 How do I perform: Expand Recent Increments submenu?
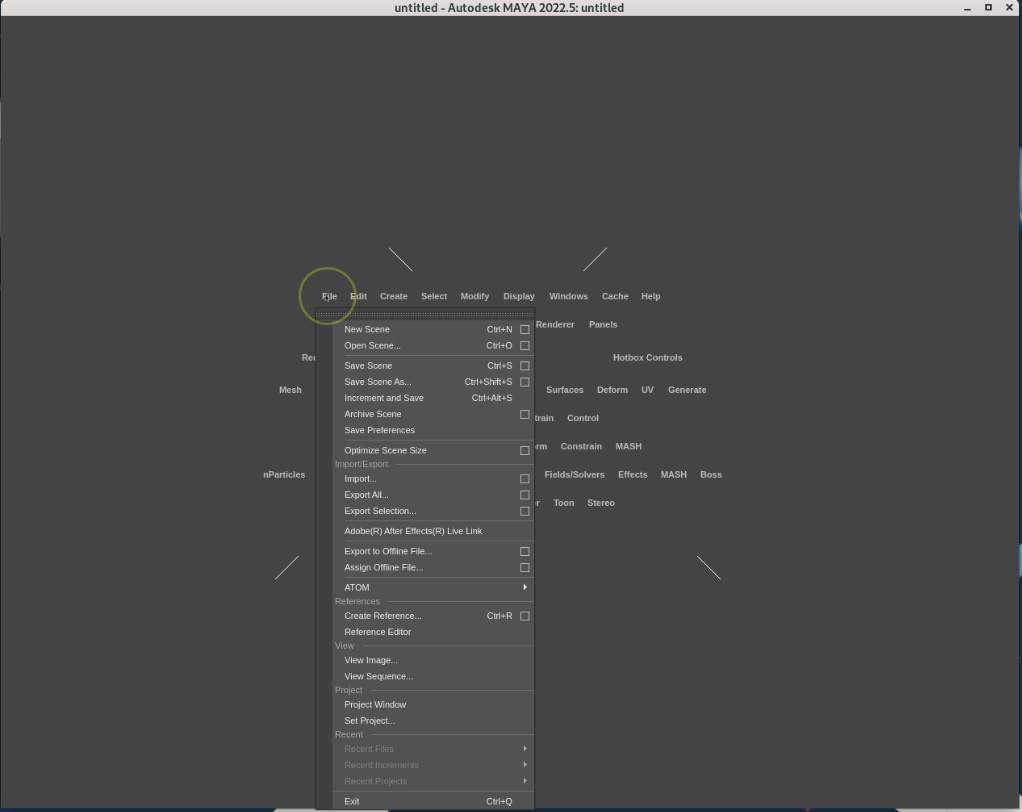coord(433,766)
